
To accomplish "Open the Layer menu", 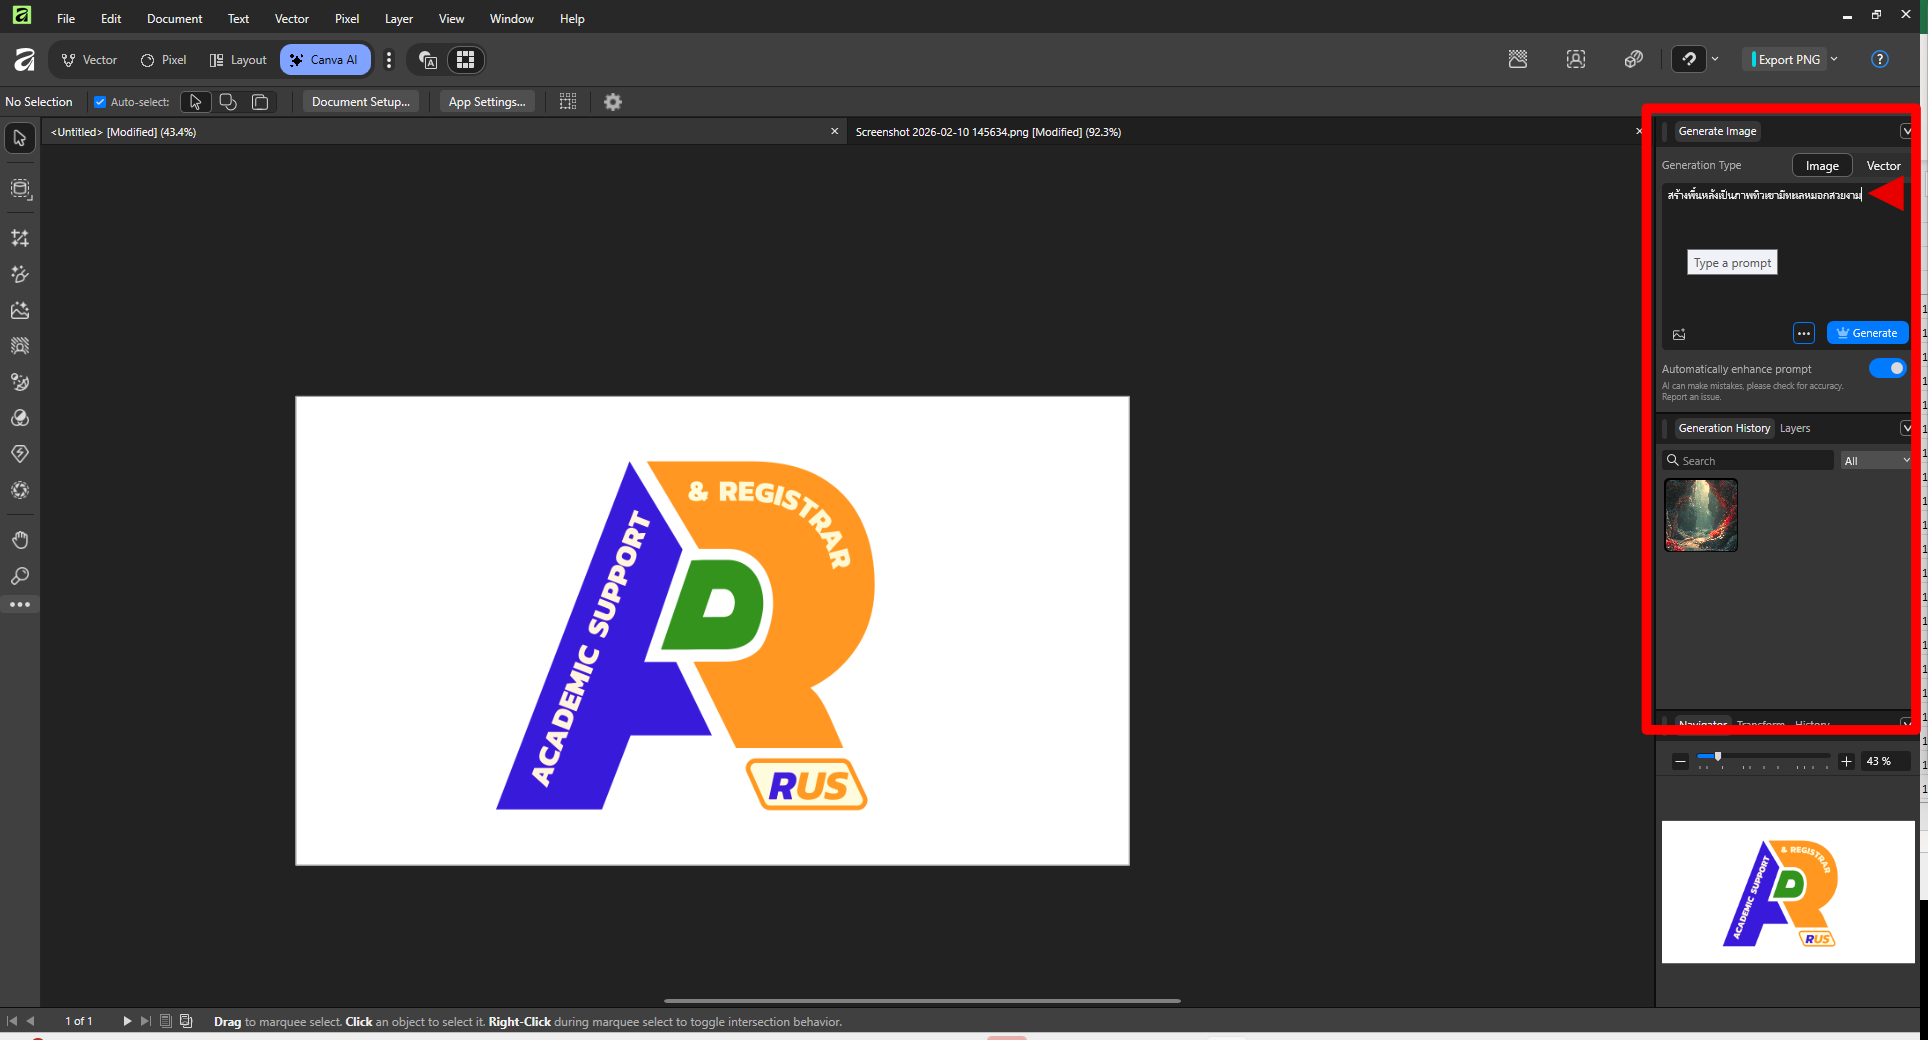I will (x=398, y=18).
